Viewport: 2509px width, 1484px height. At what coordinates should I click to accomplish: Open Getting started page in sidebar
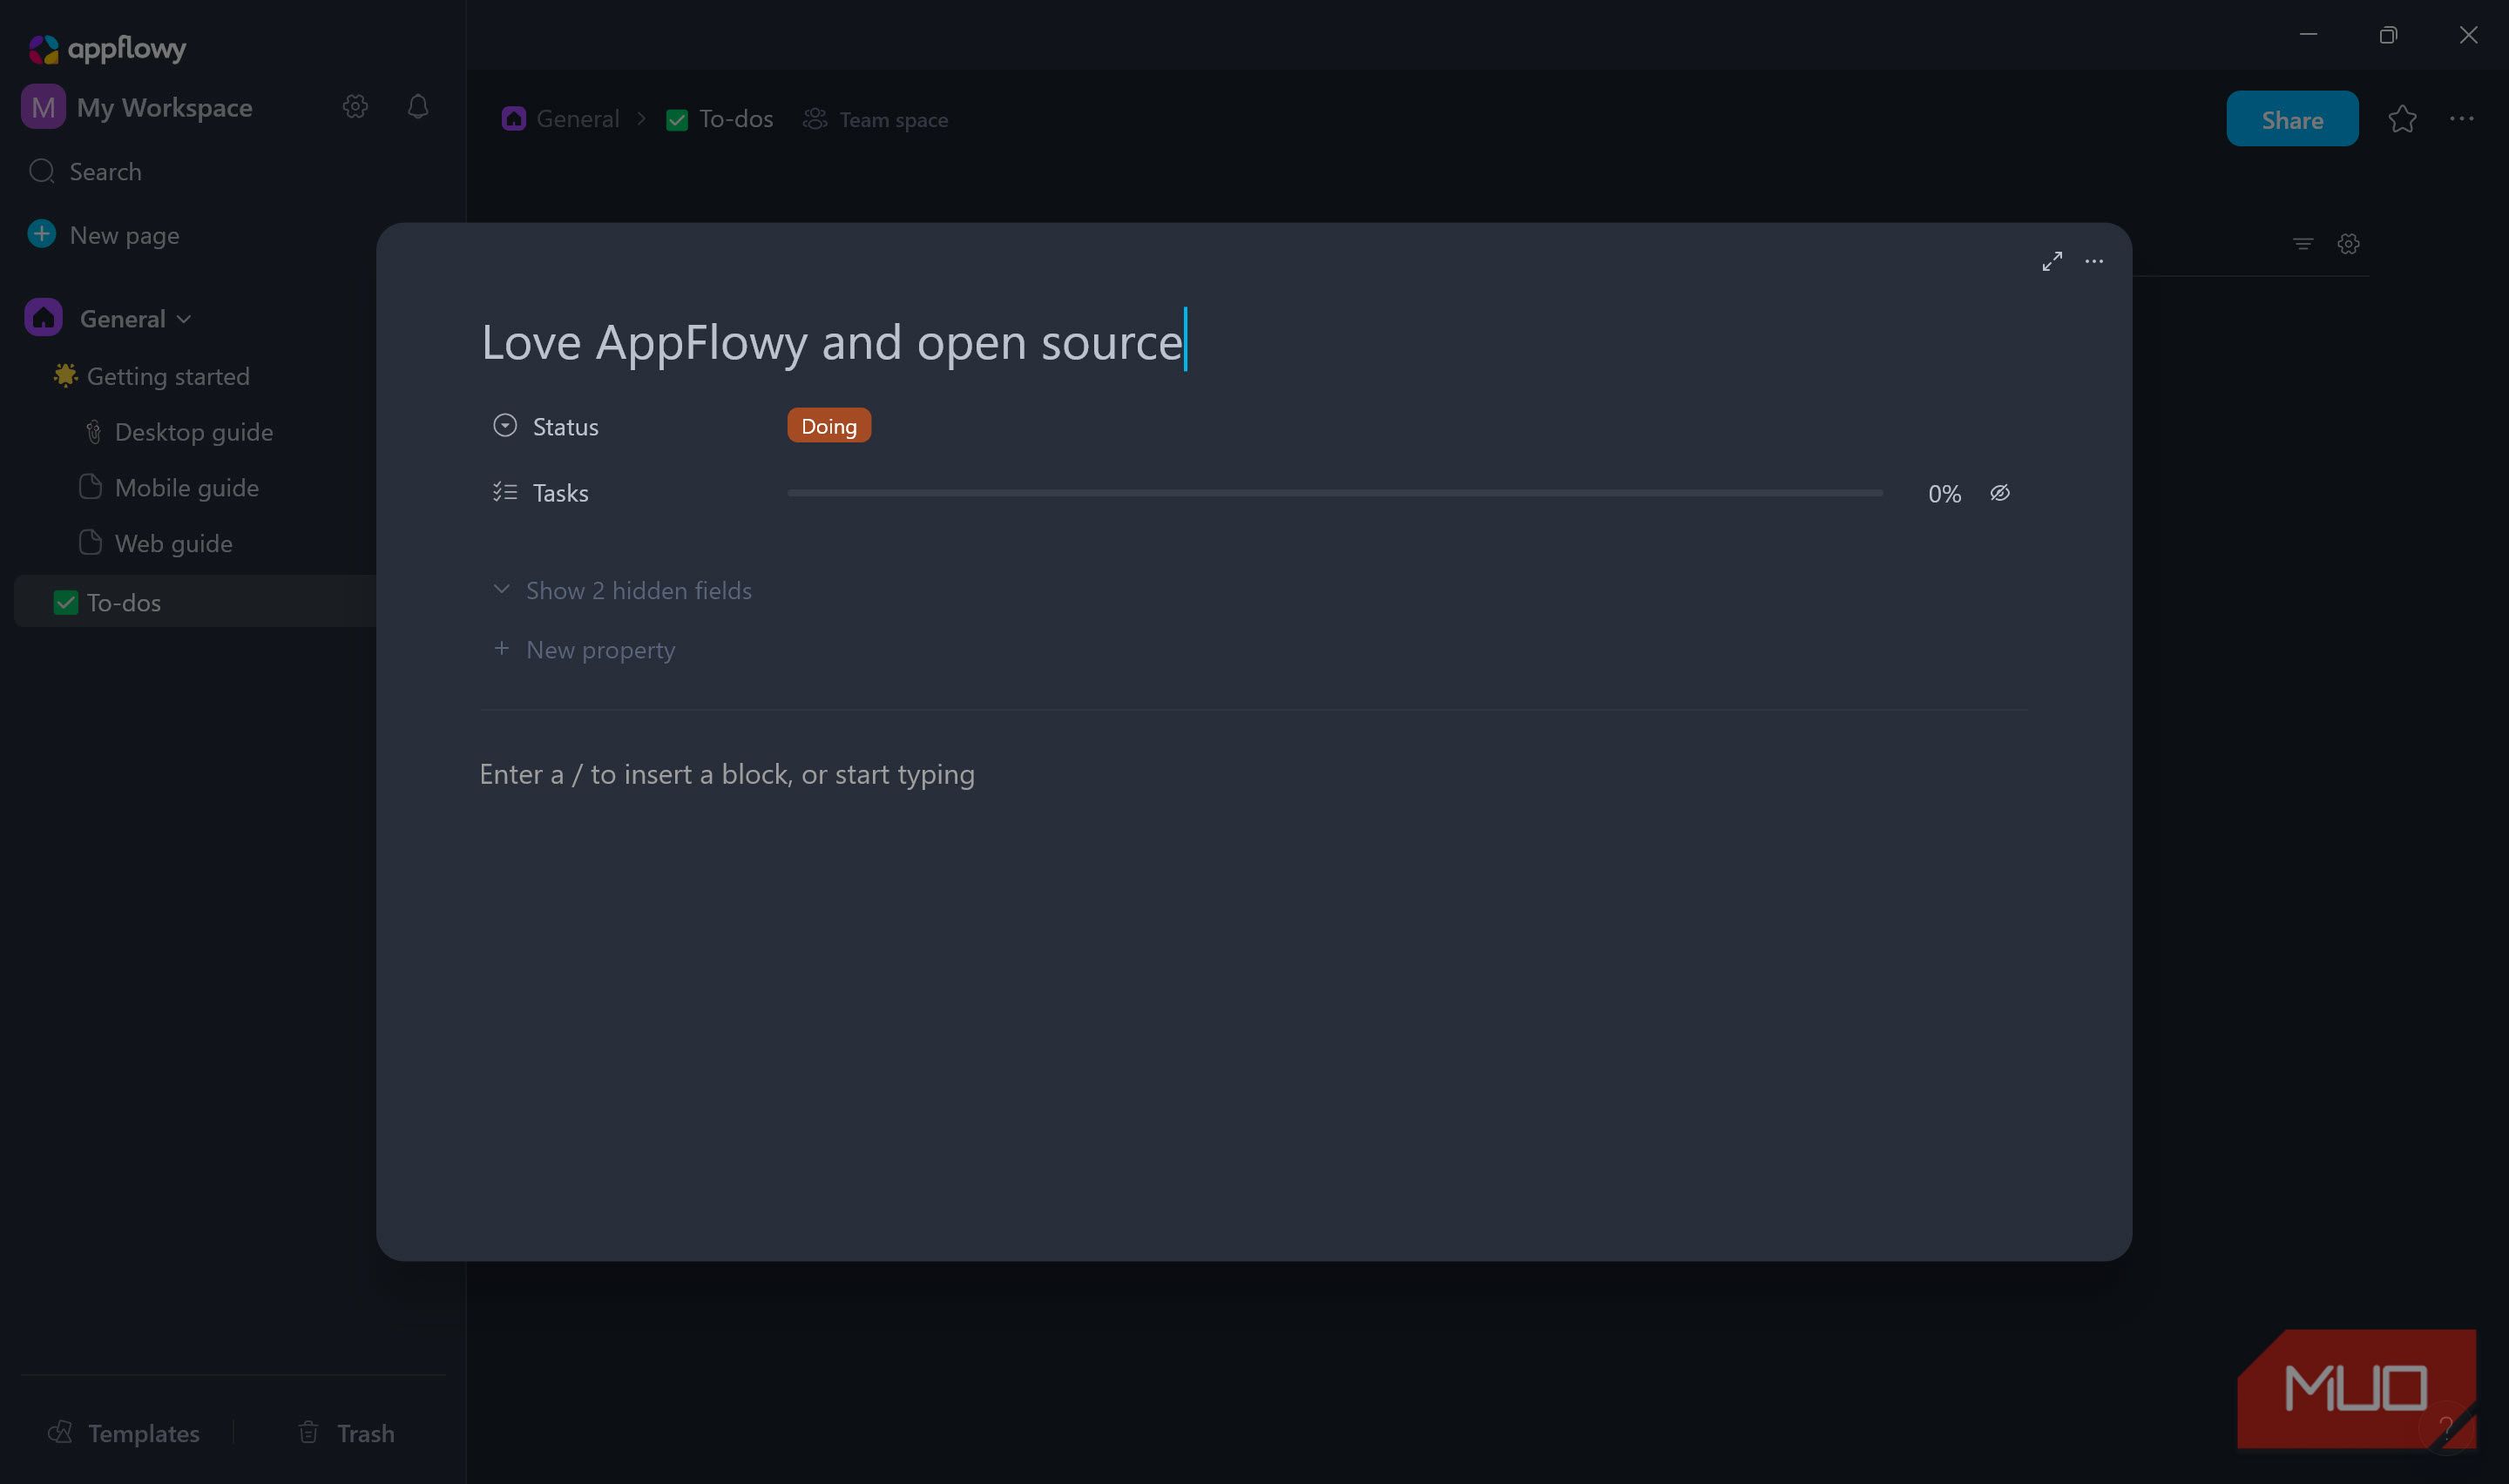(168, 376)
